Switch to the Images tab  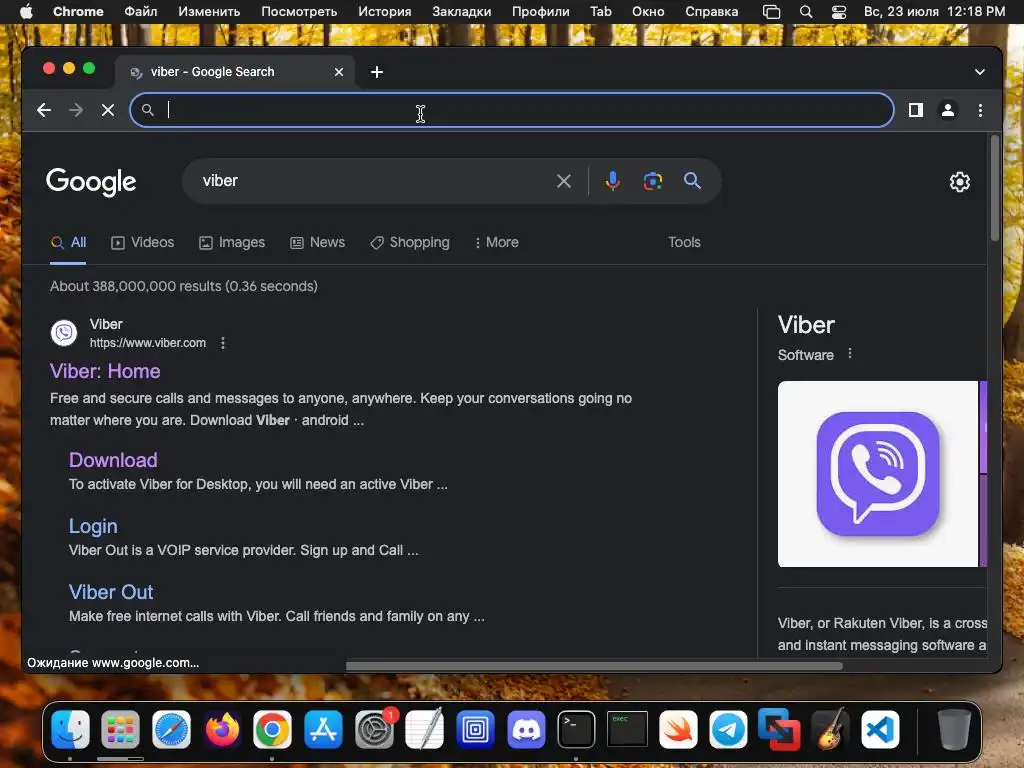coord(232,242)
